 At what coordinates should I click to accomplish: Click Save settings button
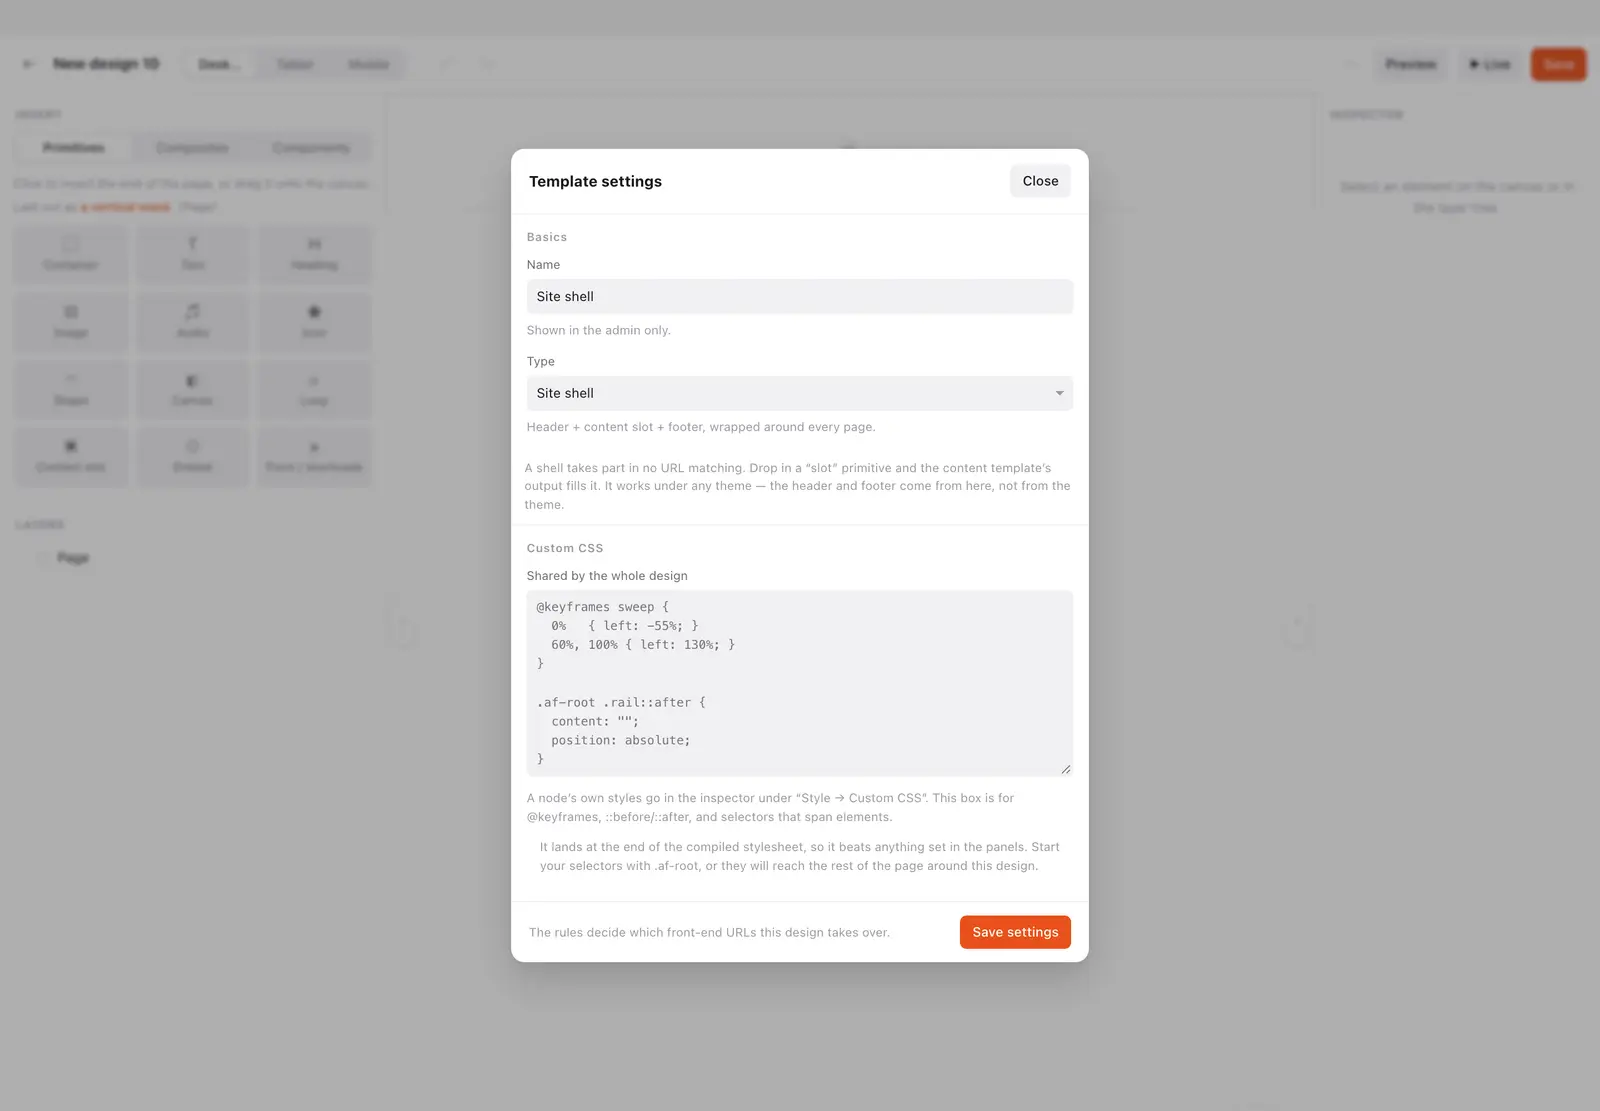1015,932
